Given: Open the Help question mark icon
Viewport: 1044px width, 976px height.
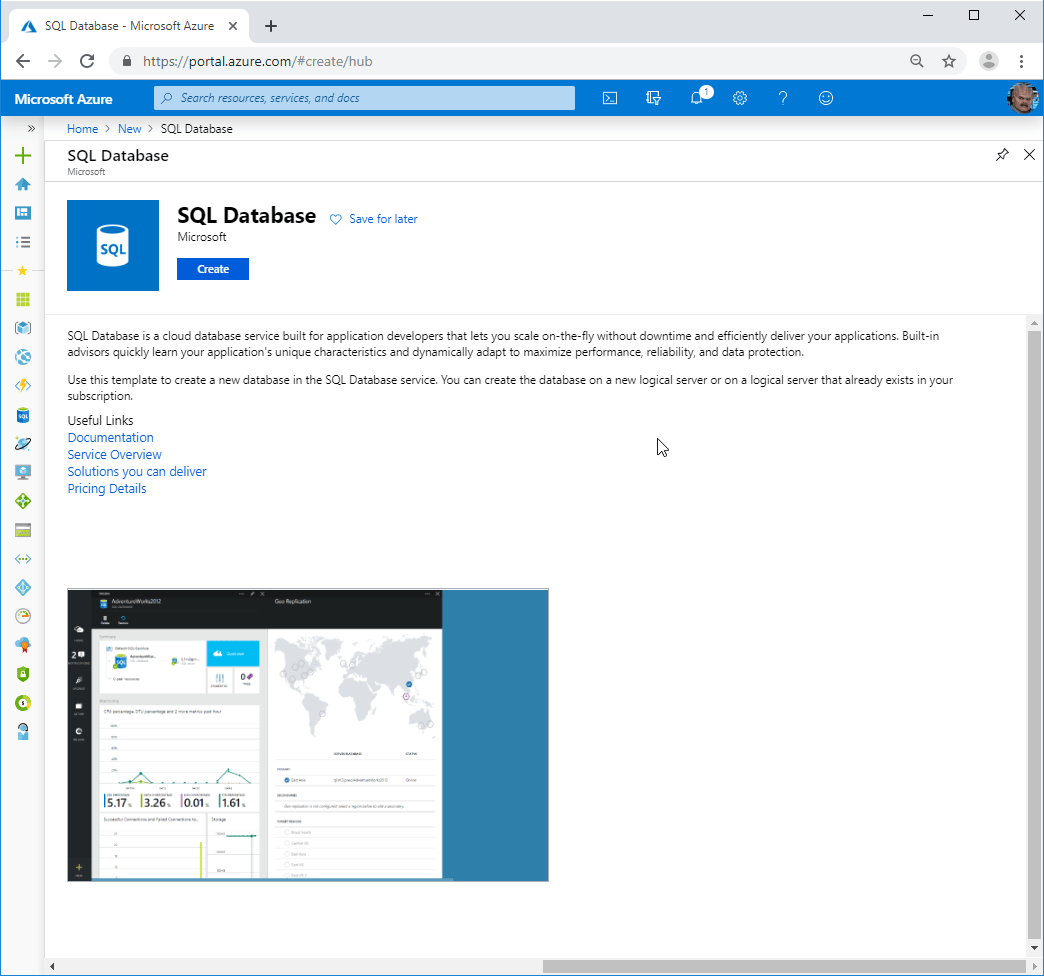Looking at the screenshot, I should (783, 98).
